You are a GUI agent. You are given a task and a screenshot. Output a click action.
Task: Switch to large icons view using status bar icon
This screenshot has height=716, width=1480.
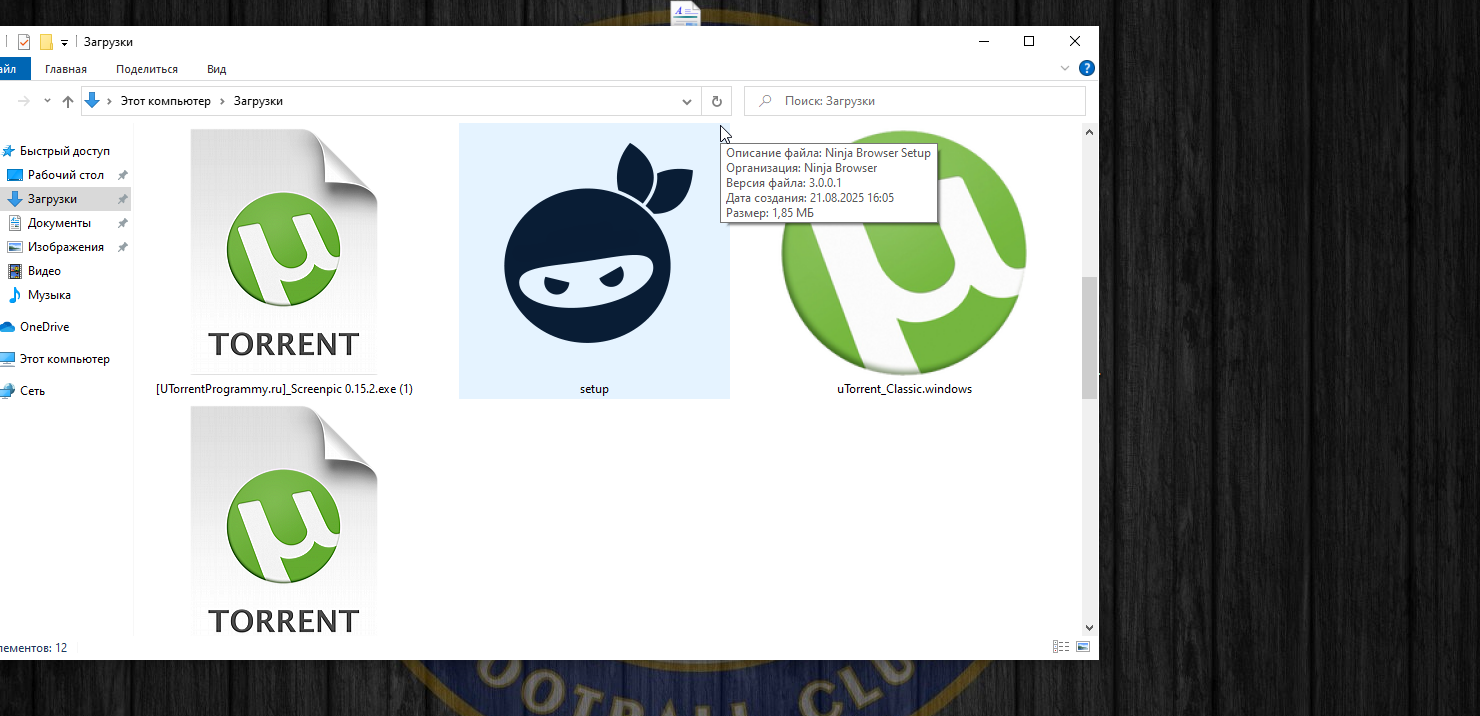pos(1082,647)
